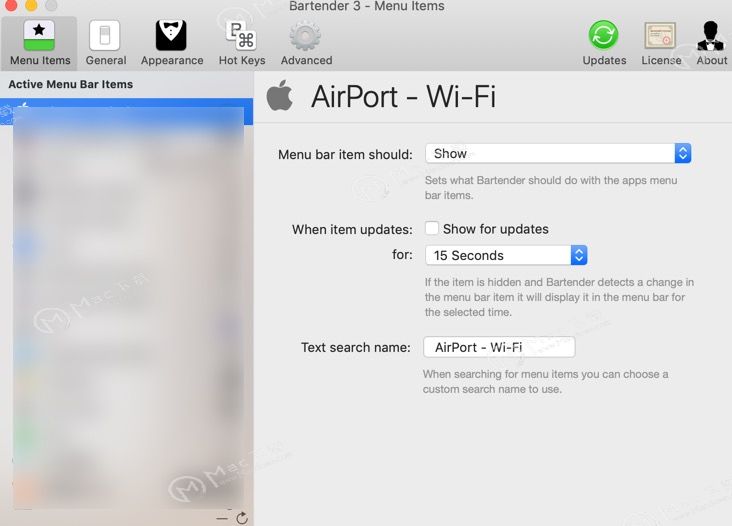Click the refresh icon below item list
Image resolution: width=732 pixels, height=526 pixels.
pos(242,518)
